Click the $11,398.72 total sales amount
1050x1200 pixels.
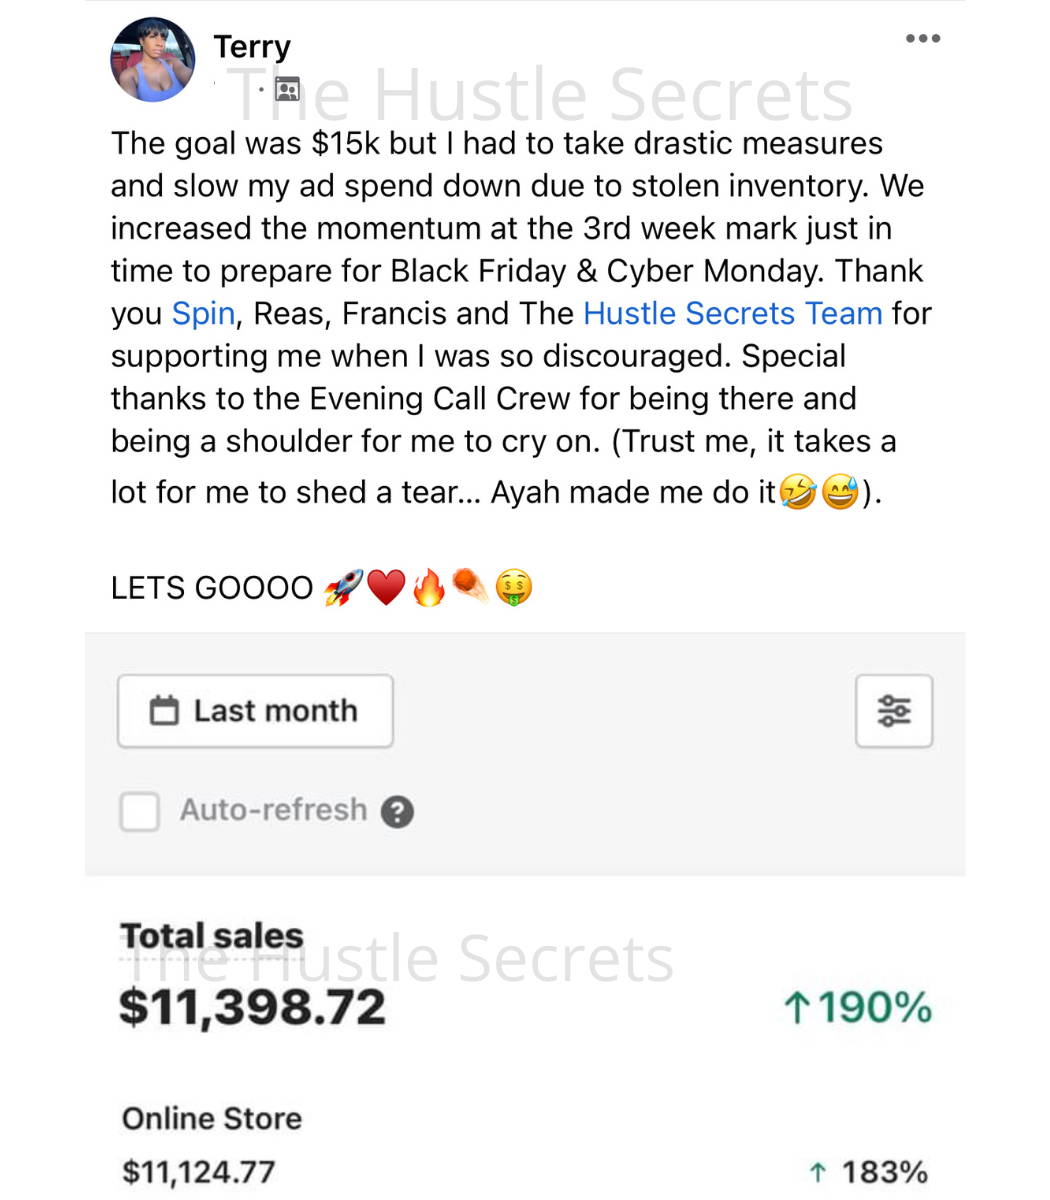pos(252,1006)
